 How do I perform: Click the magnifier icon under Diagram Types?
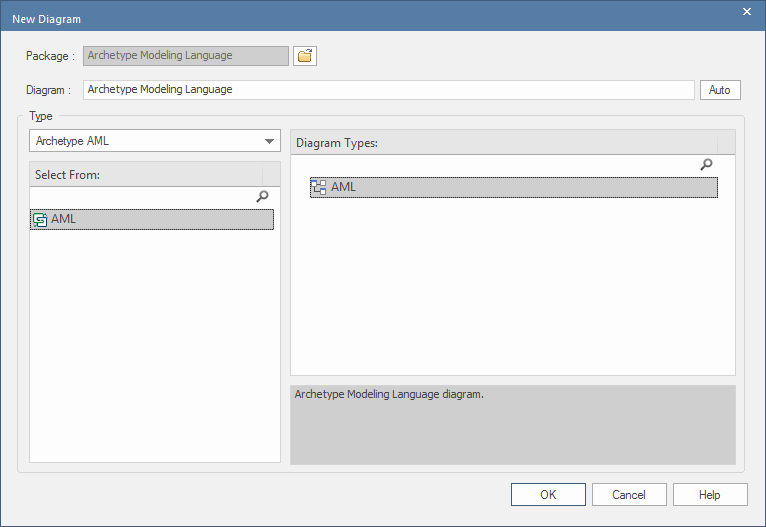[x=706, y=164]
